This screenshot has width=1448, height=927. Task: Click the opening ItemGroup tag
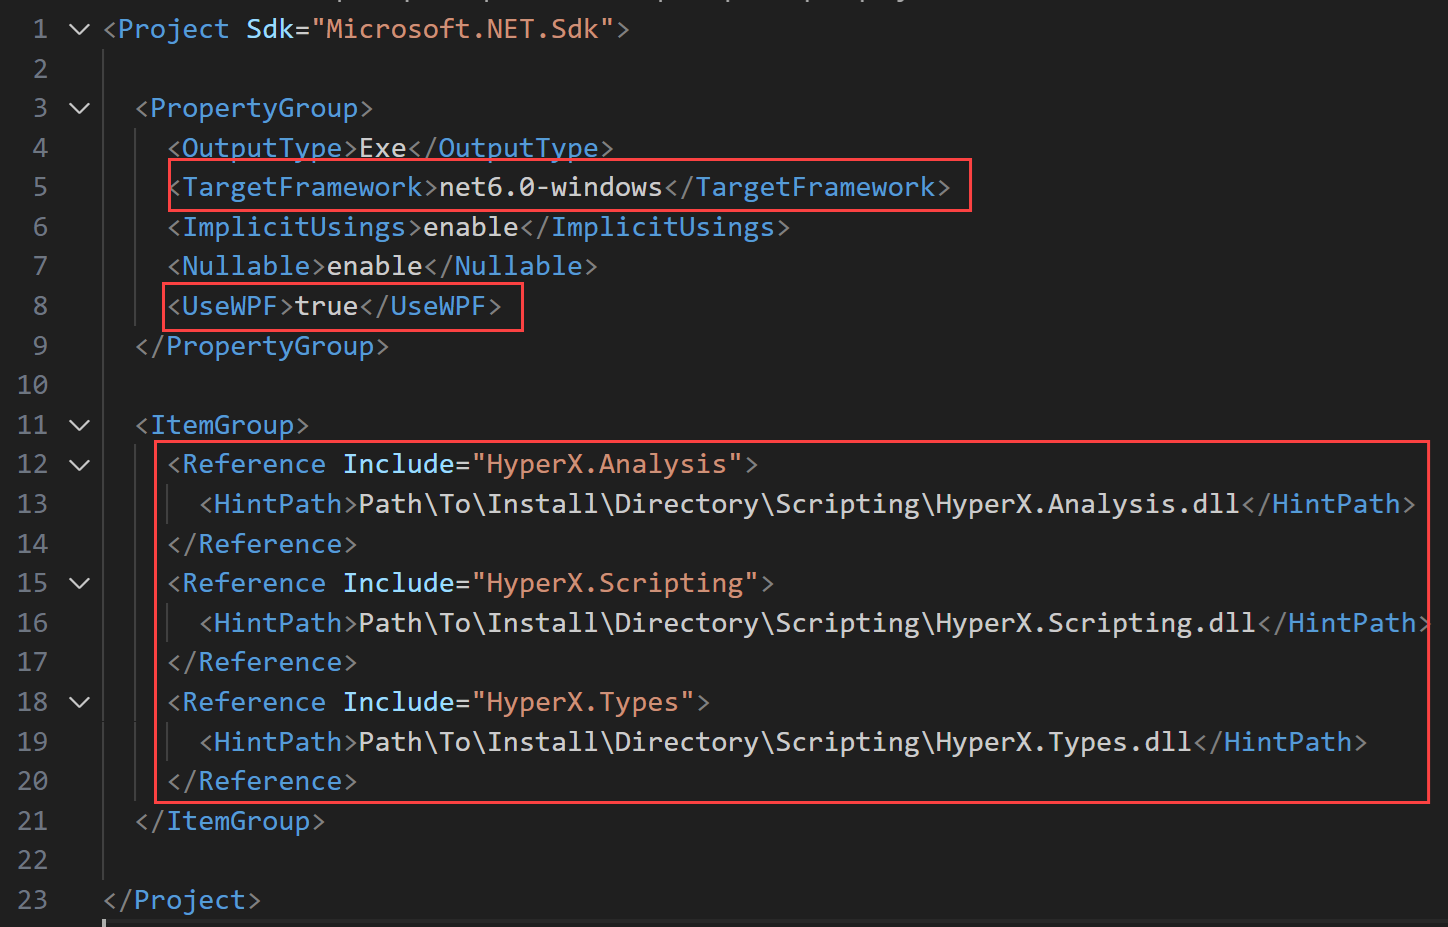pos(222,425)
